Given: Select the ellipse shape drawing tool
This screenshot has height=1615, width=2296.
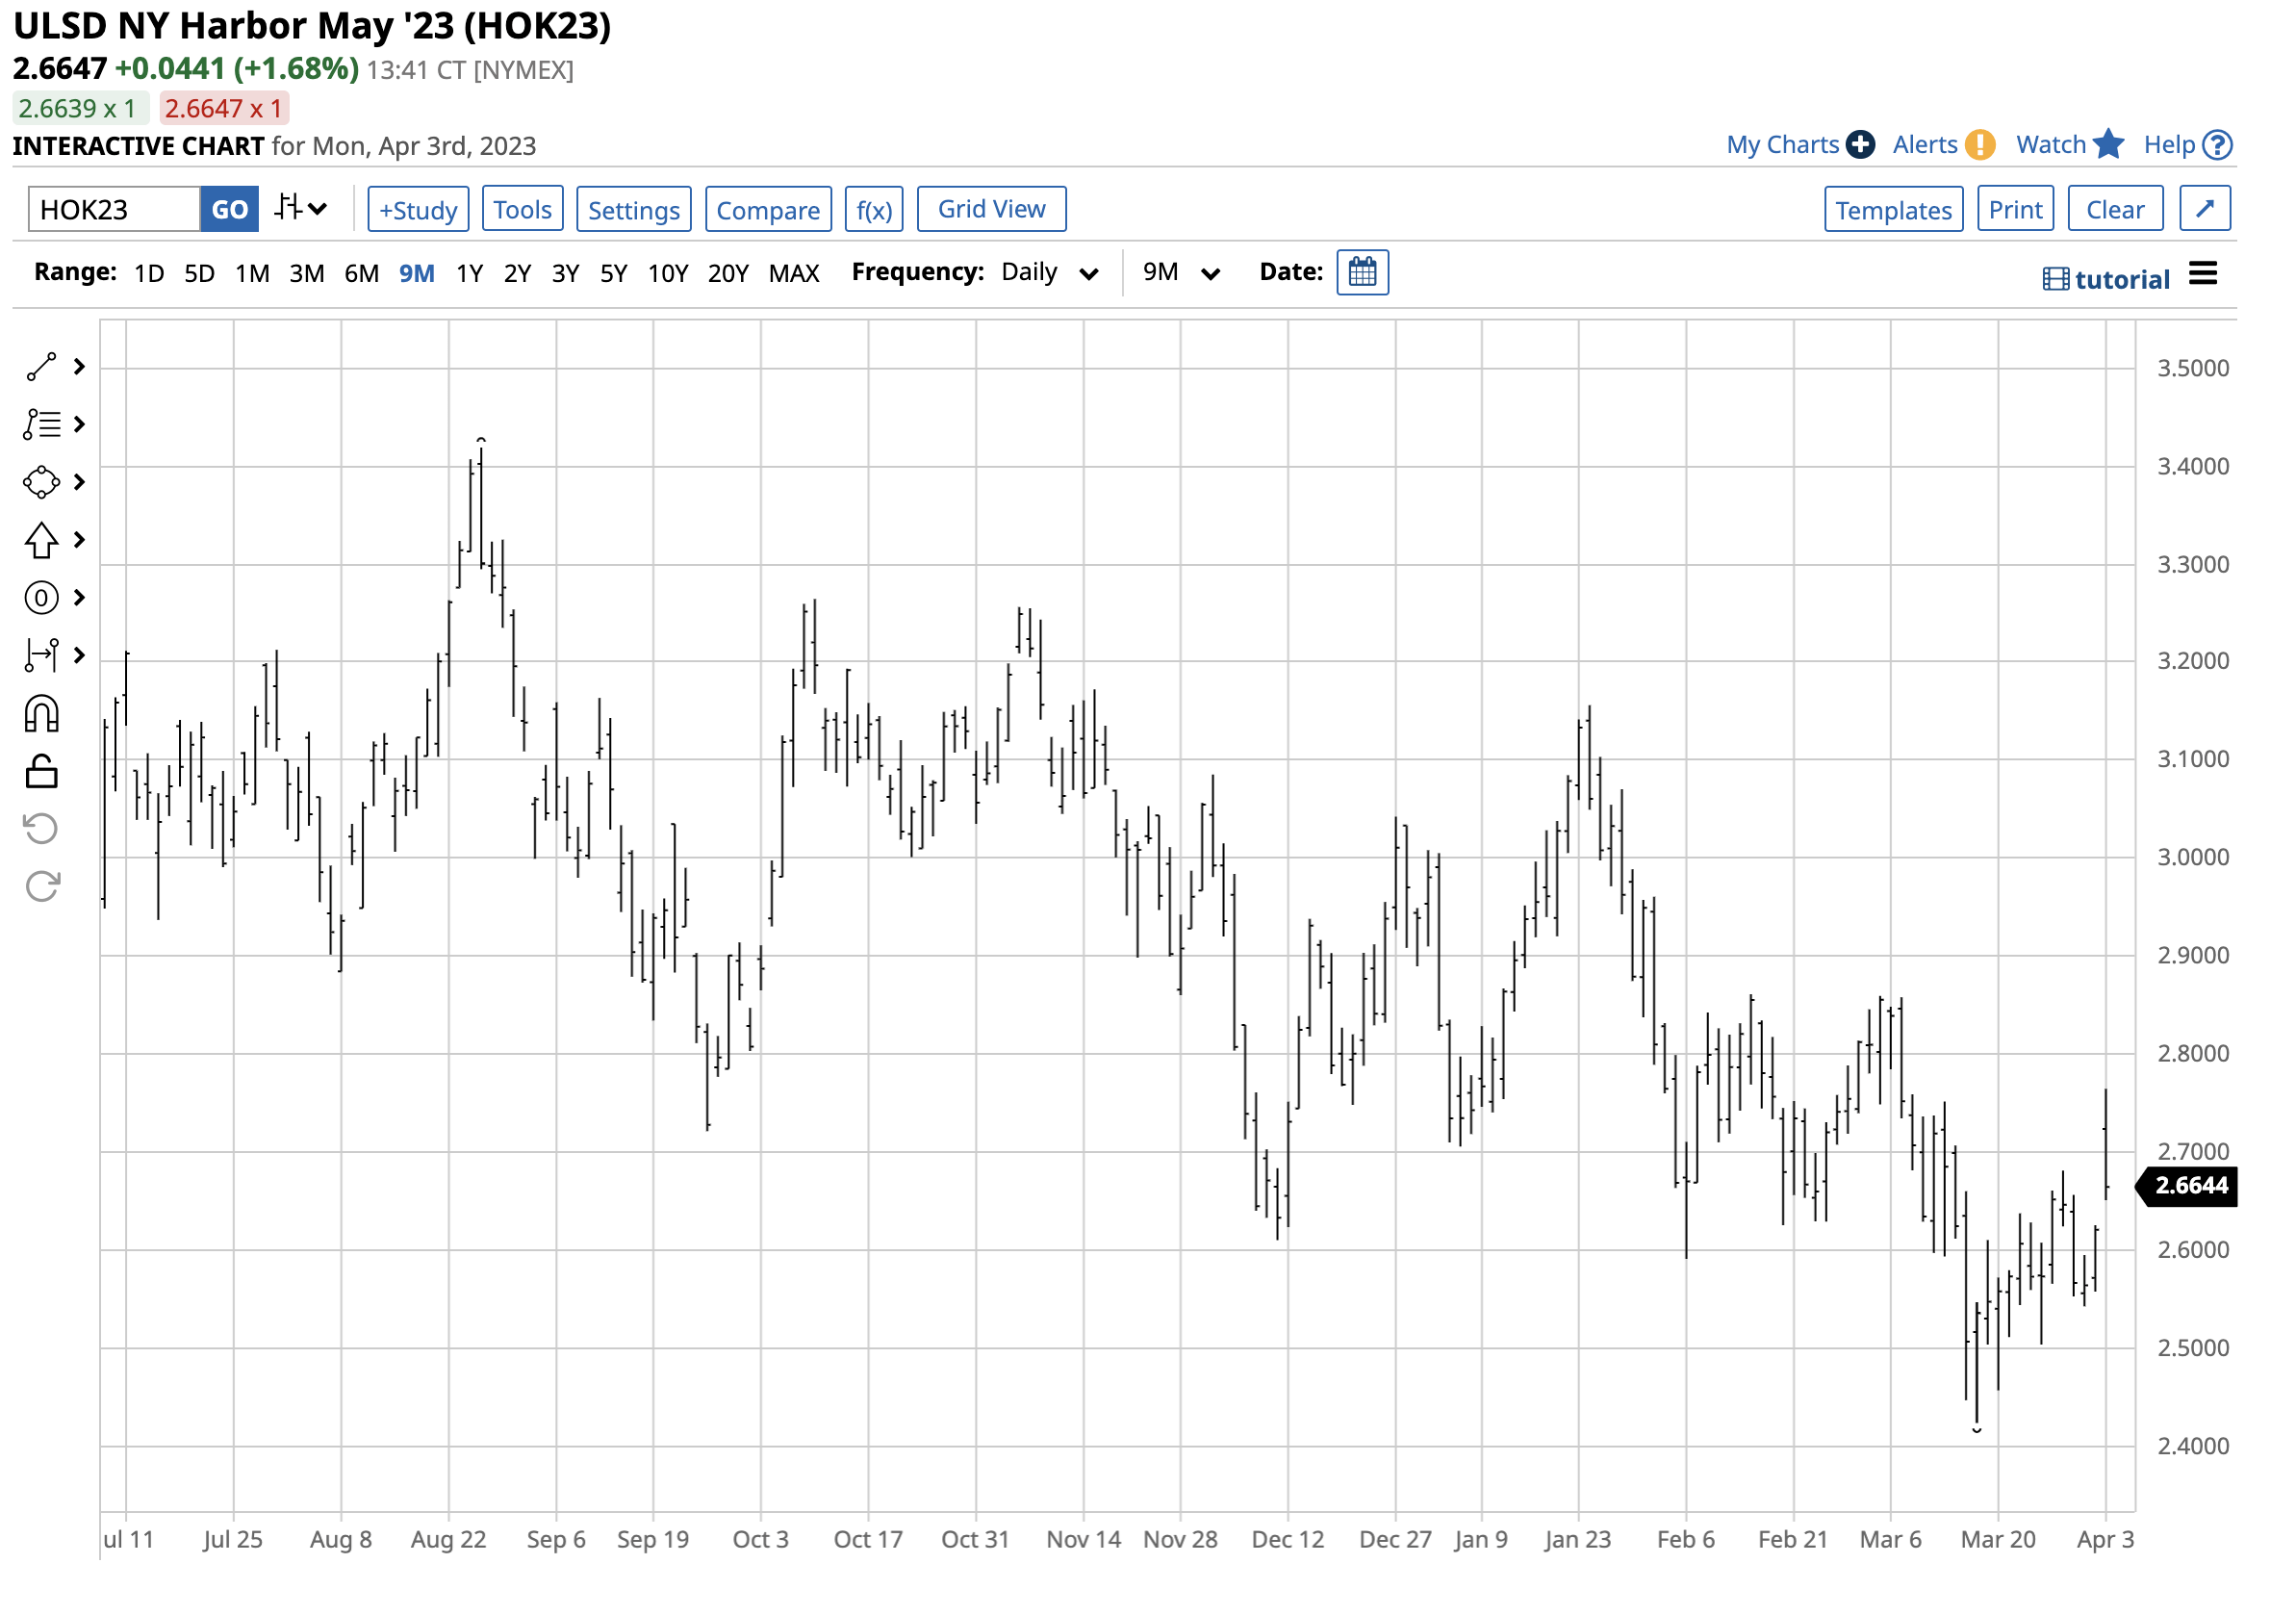Looking at the screenshot, I should 40,482.
